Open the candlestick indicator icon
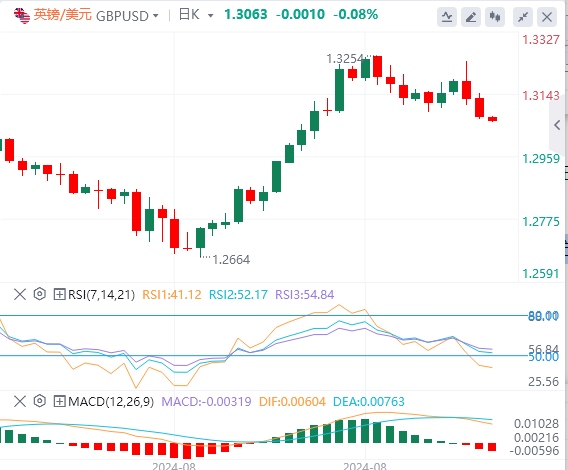 click(495, 17)
